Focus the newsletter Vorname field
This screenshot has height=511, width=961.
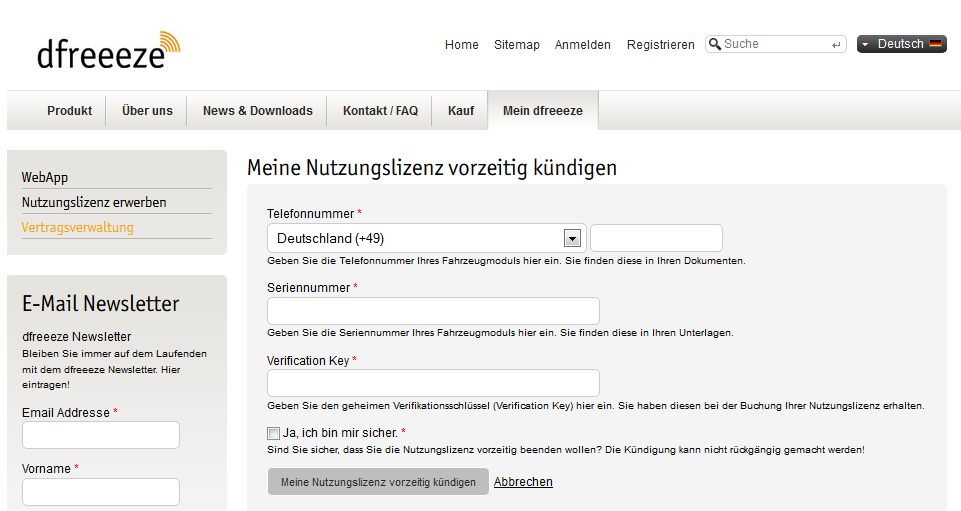101,492
